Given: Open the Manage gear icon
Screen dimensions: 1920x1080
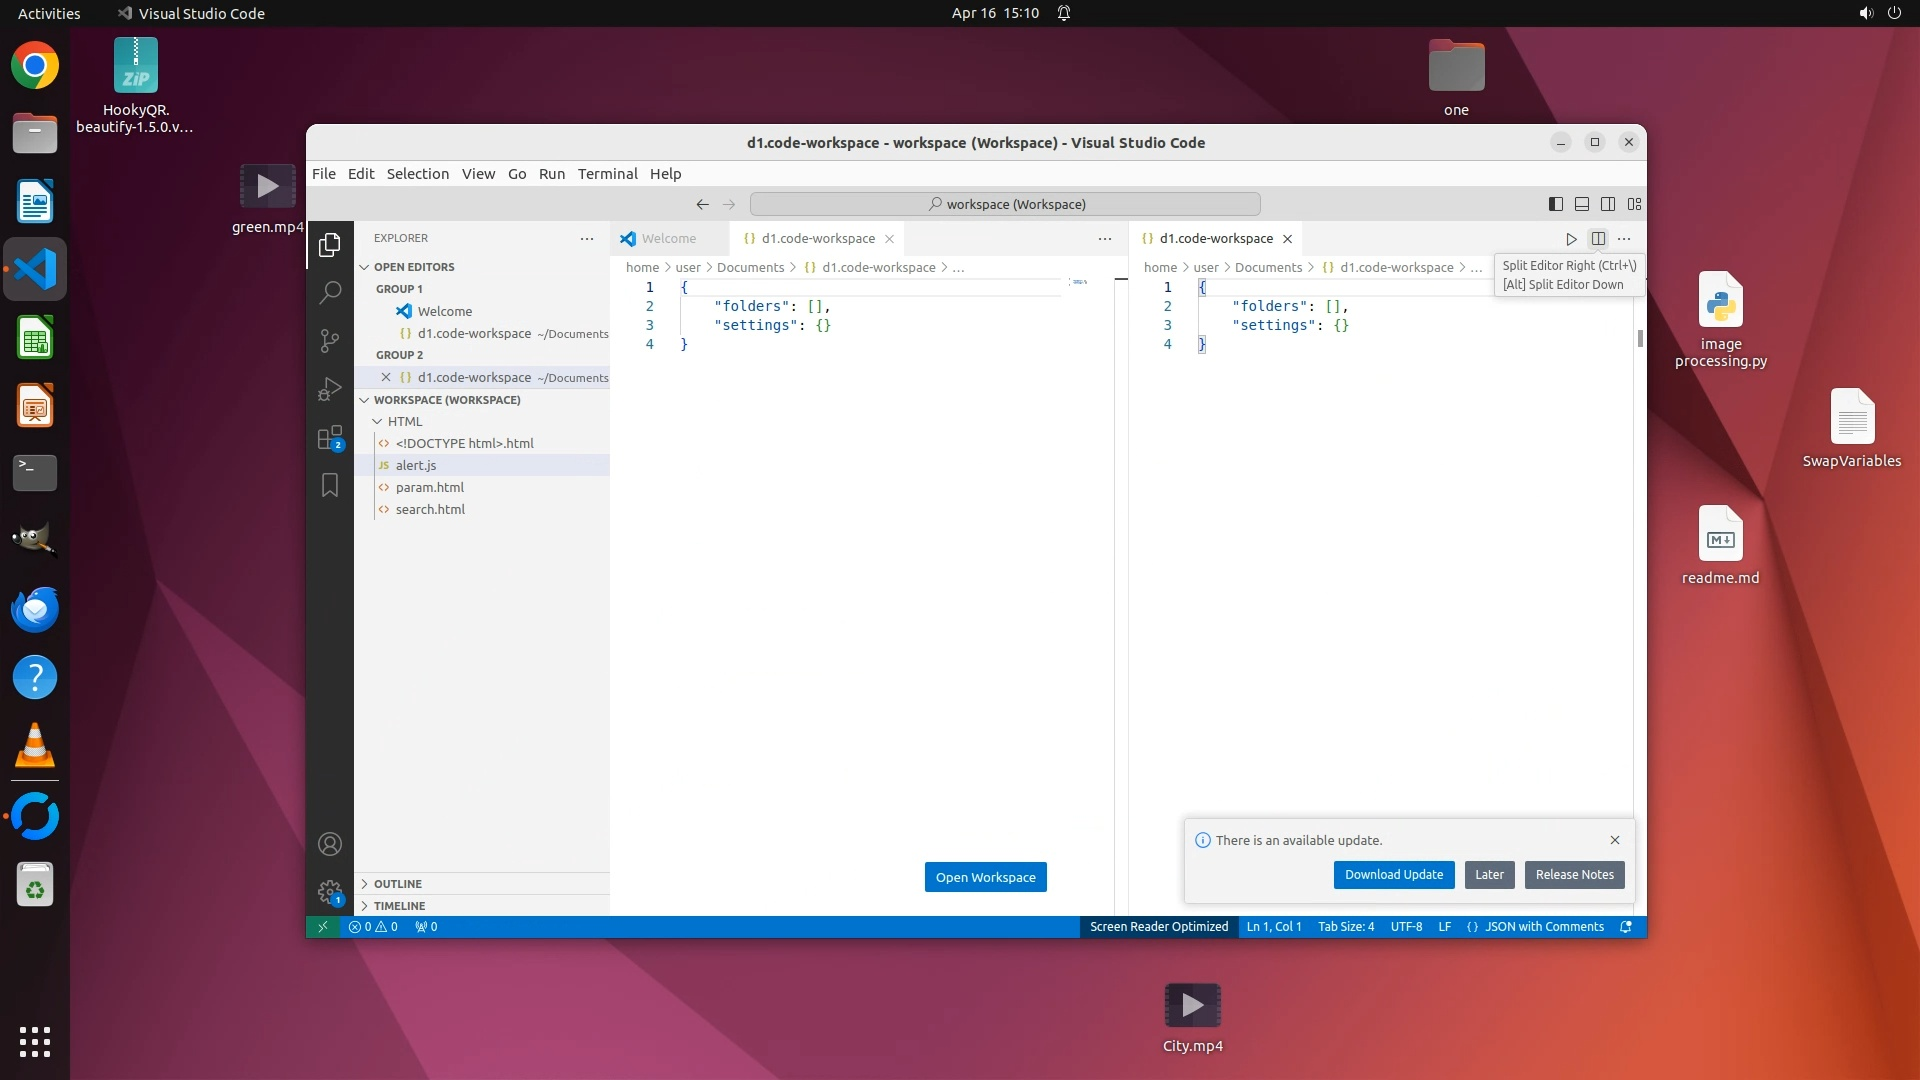Looking at the screenshot, I should coord(329,891).
